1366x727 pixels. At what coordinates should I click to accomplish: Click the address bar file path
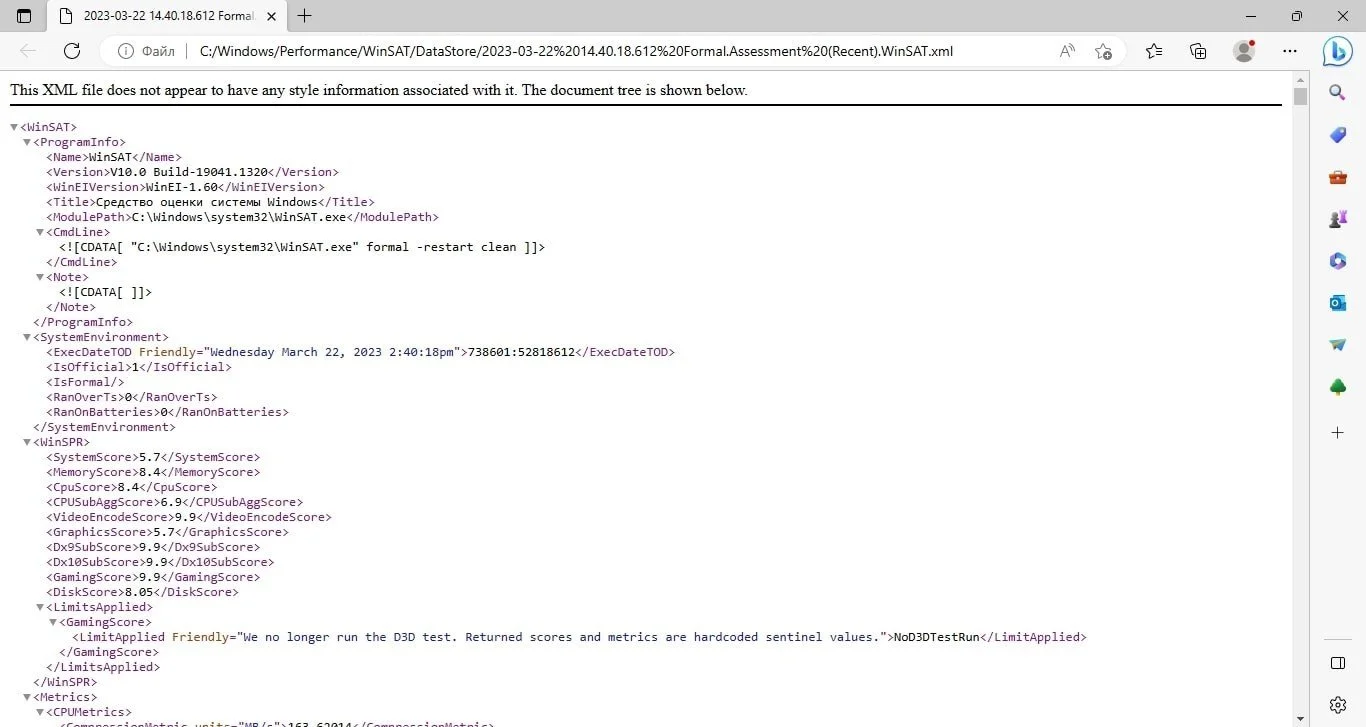coord(577,51)
